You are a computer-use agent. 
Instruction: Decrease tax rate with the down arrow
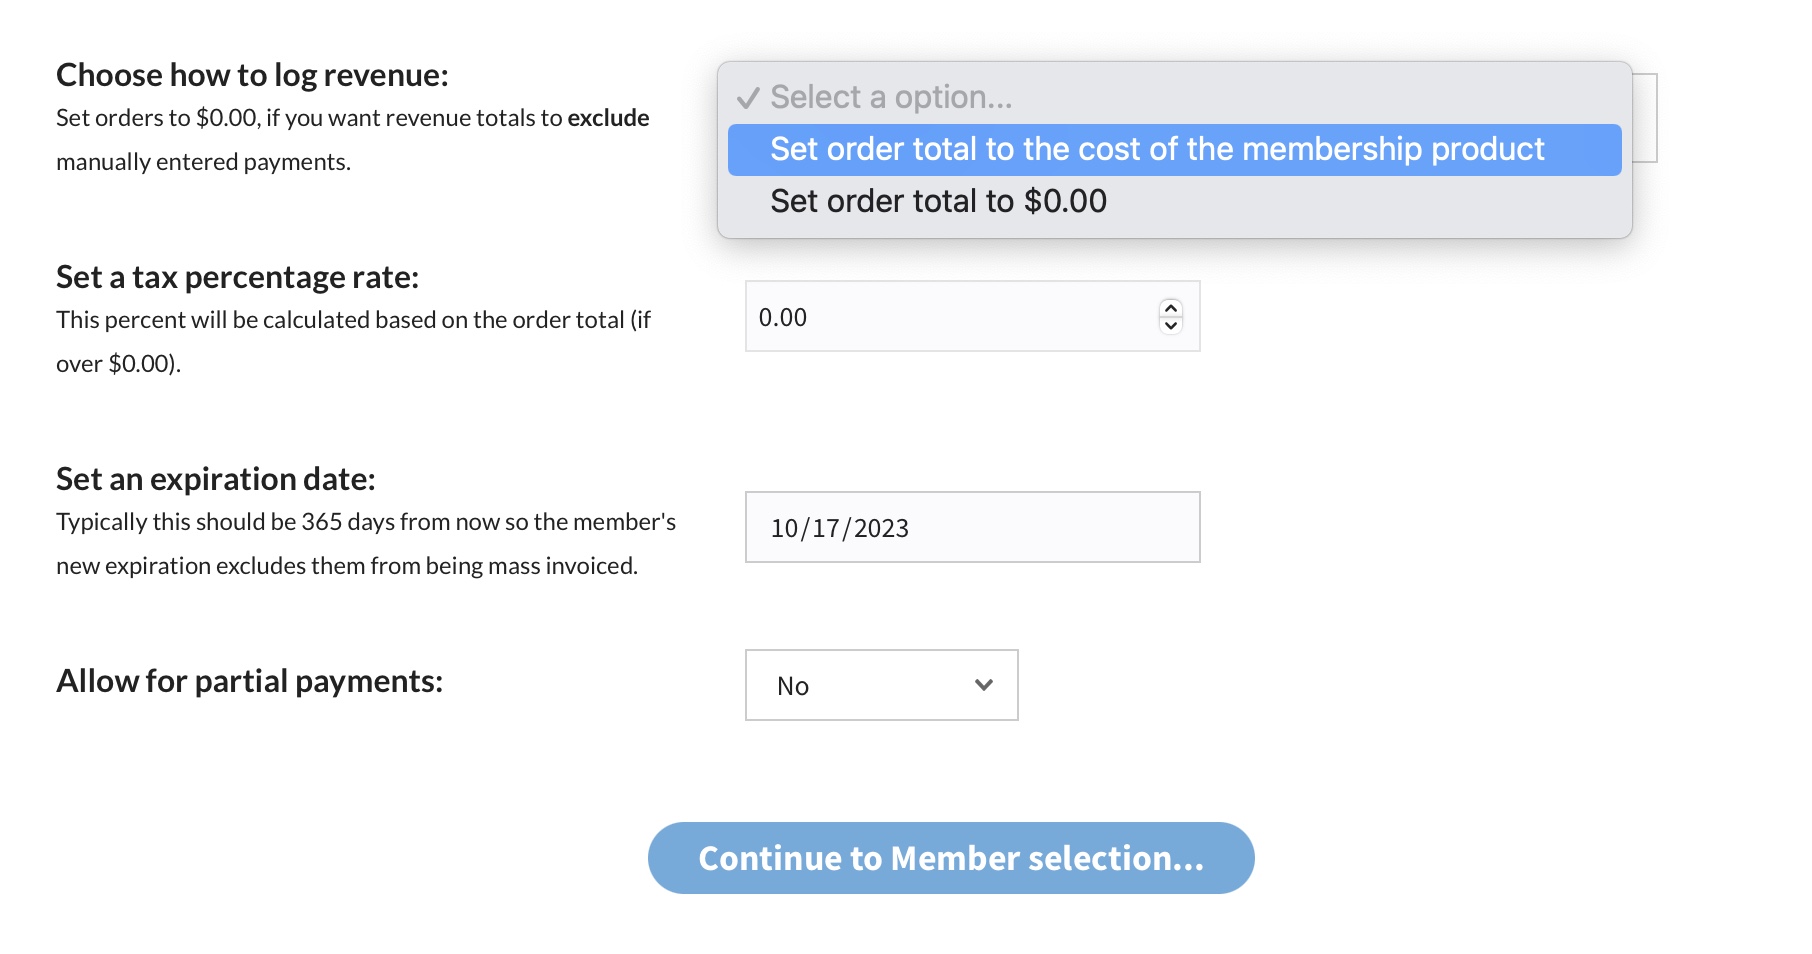1171,326
